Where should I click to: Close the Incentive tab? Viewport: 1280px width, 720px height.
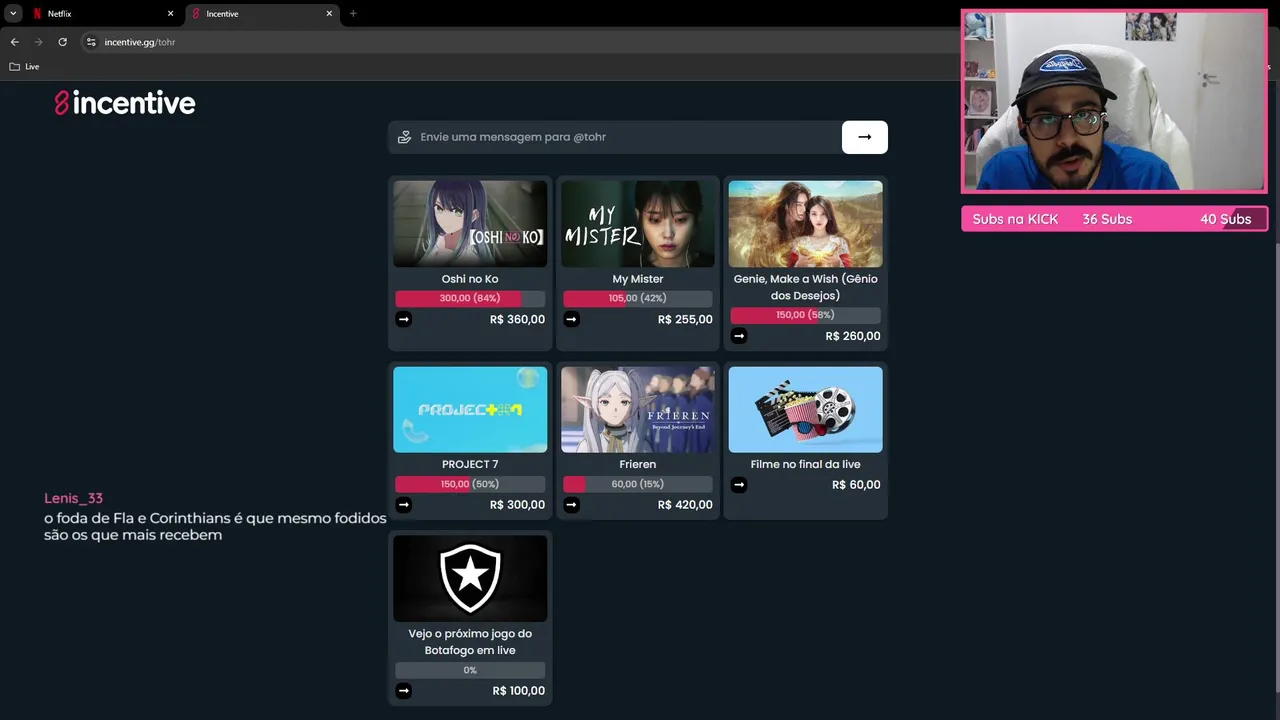(x=329, y=14)
